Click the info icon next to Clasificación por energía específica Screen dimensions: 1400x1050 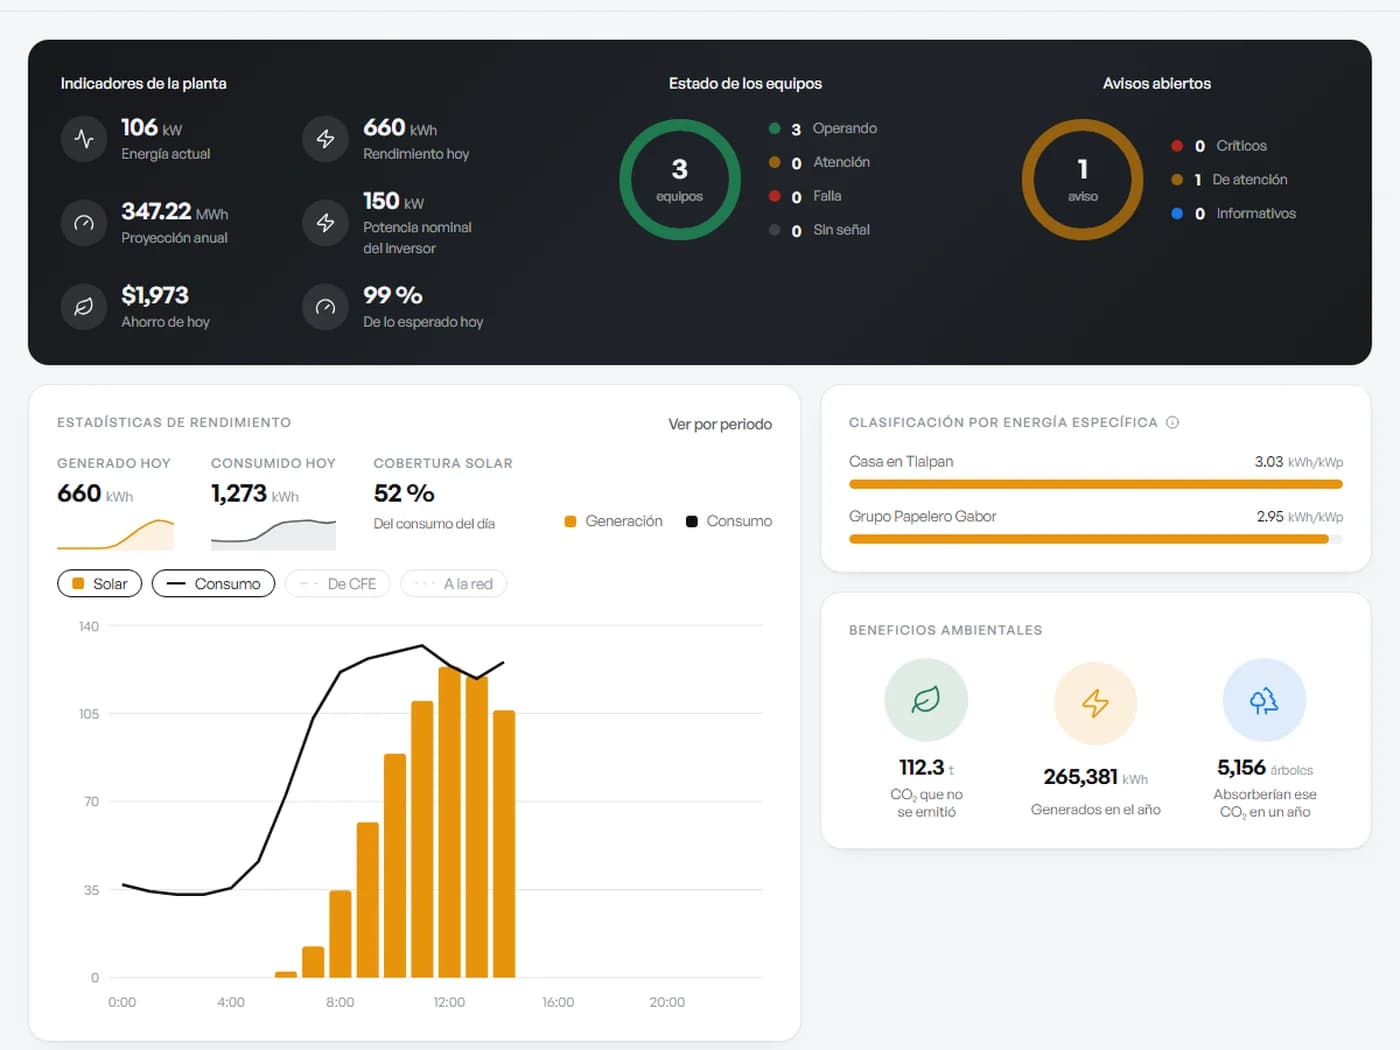(x=1173, y=422)
